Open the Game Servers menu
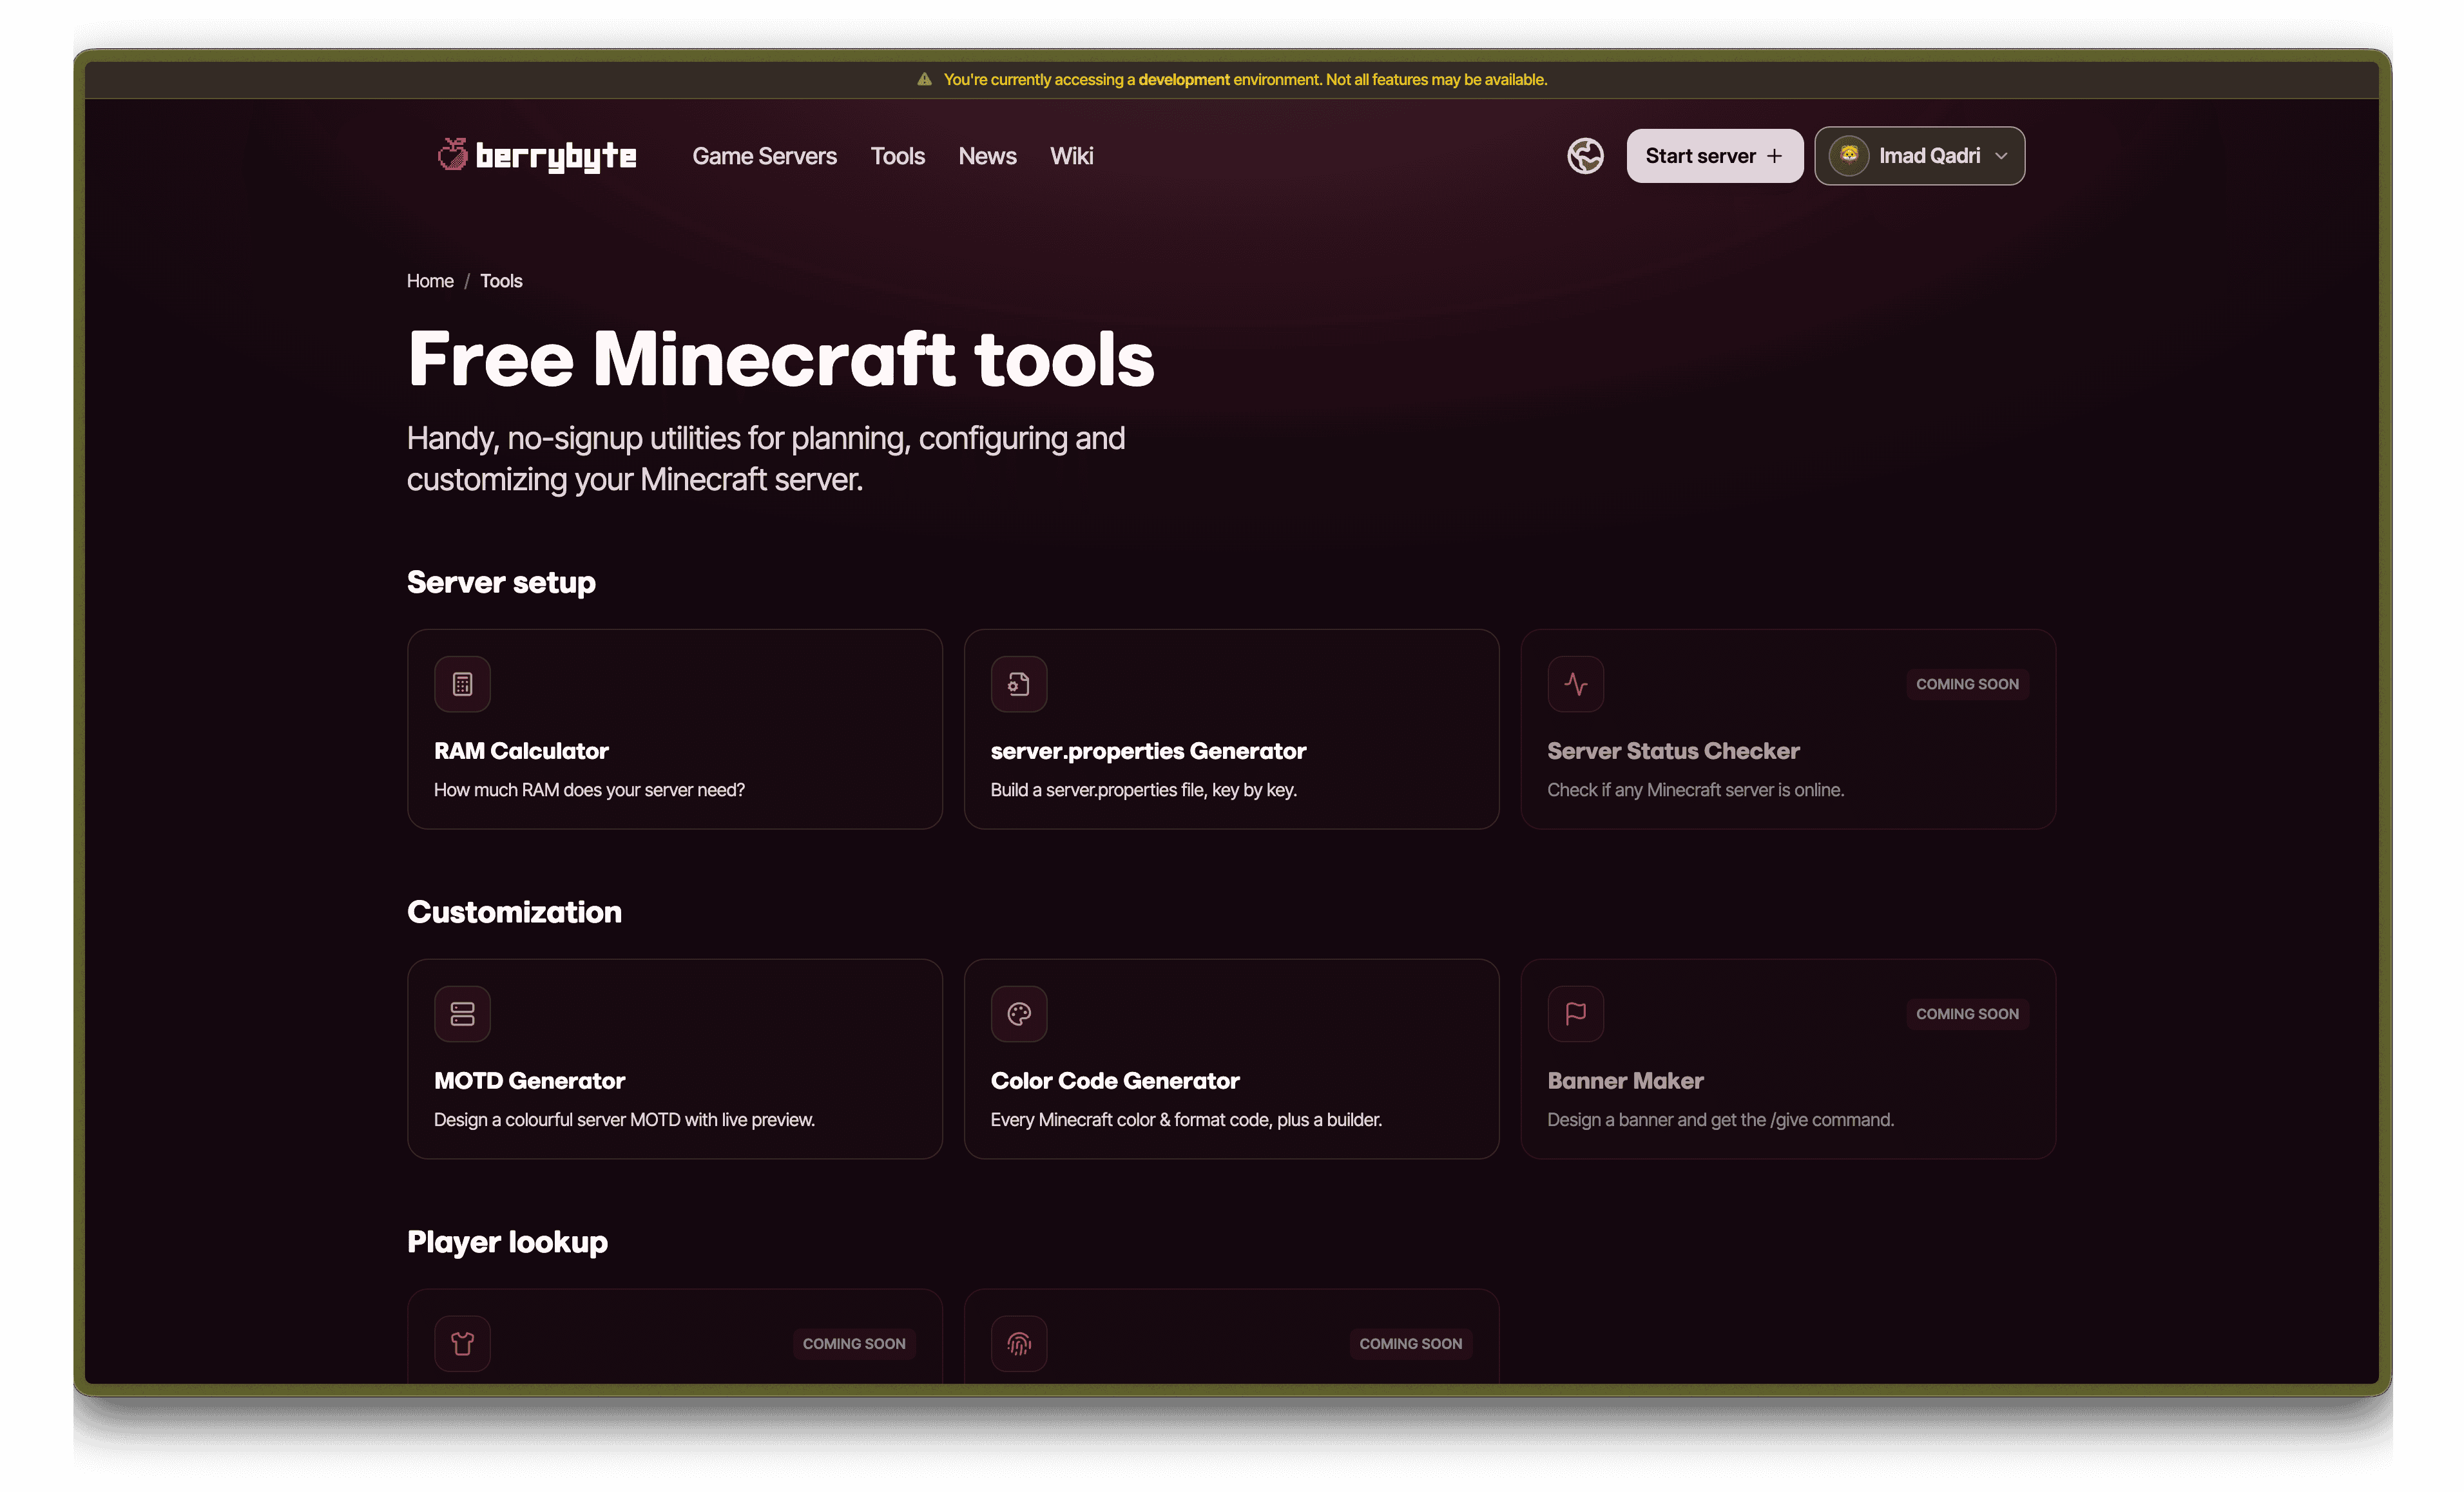 (764, 156)
